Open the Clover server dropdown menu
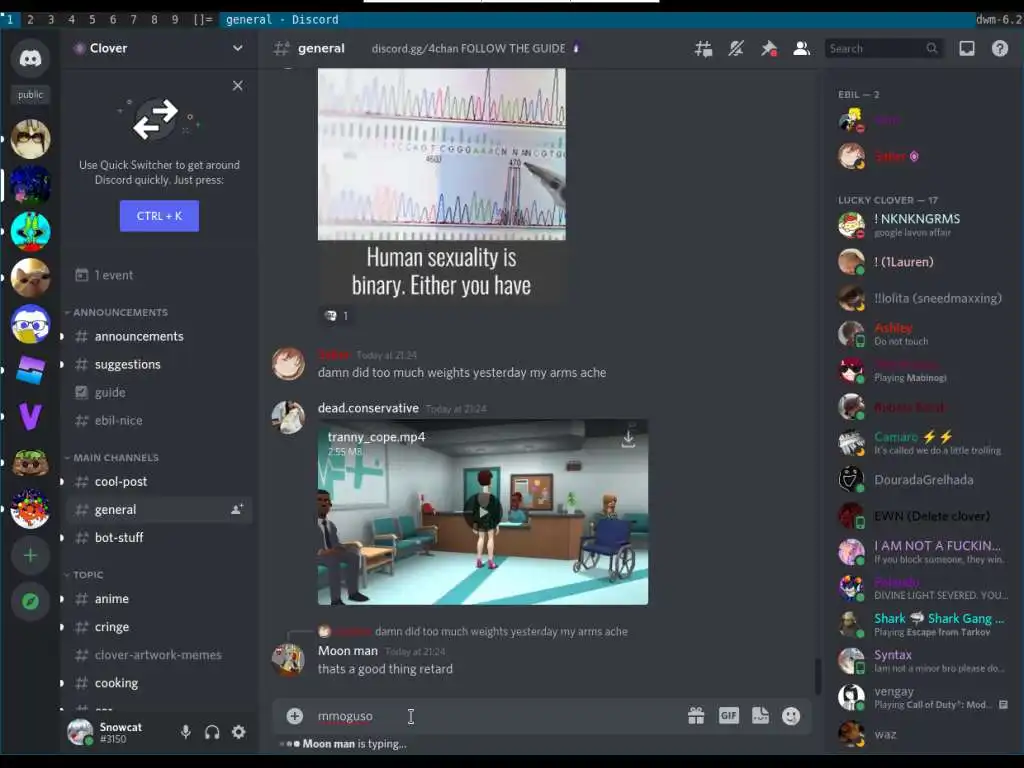This screenshot has width=1024, height=768. tap(159, 48)
